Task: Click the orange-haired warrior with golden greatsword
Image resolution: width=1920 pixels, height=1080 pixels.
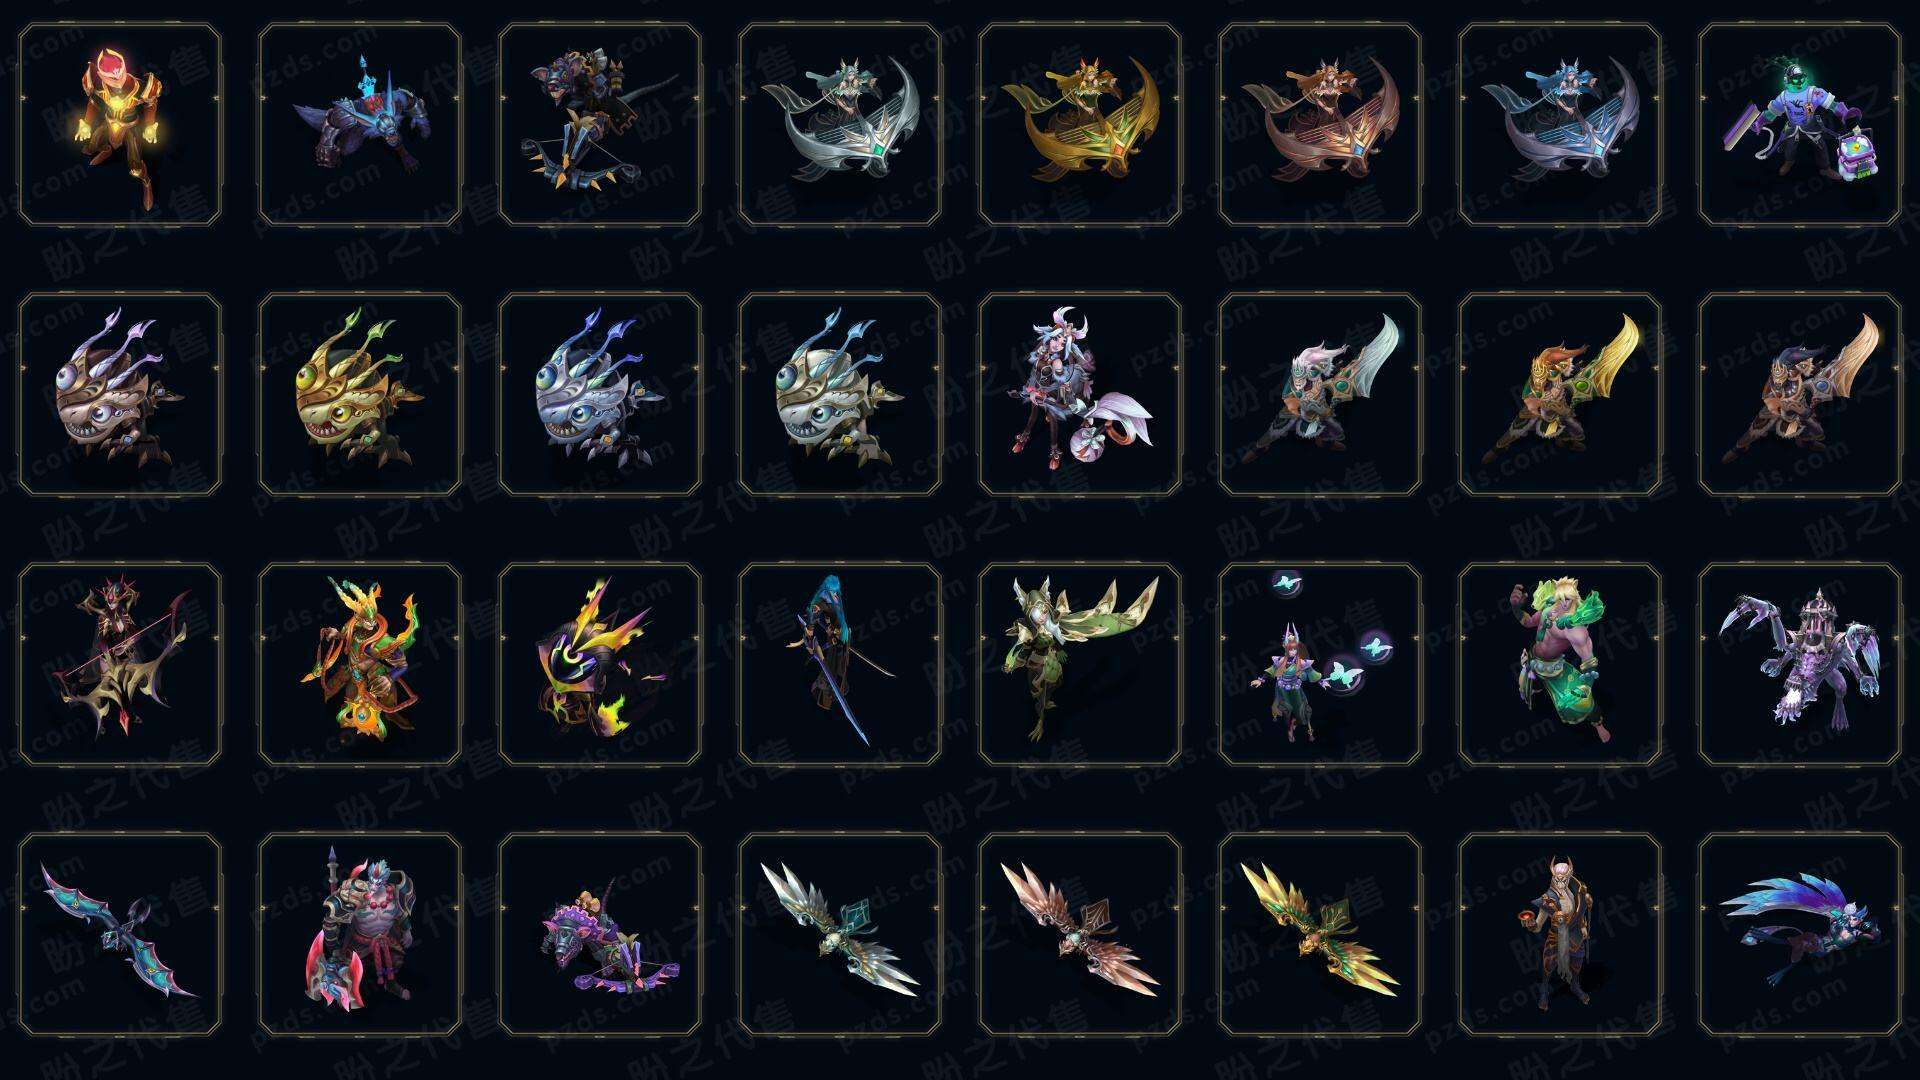Action: (1560, 394)
